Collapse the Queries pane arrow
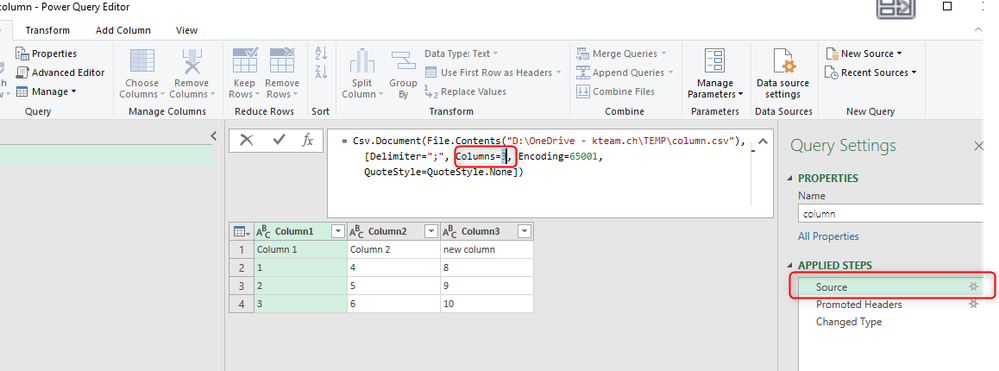Screen dimensions: 999x371 (214, 136)
